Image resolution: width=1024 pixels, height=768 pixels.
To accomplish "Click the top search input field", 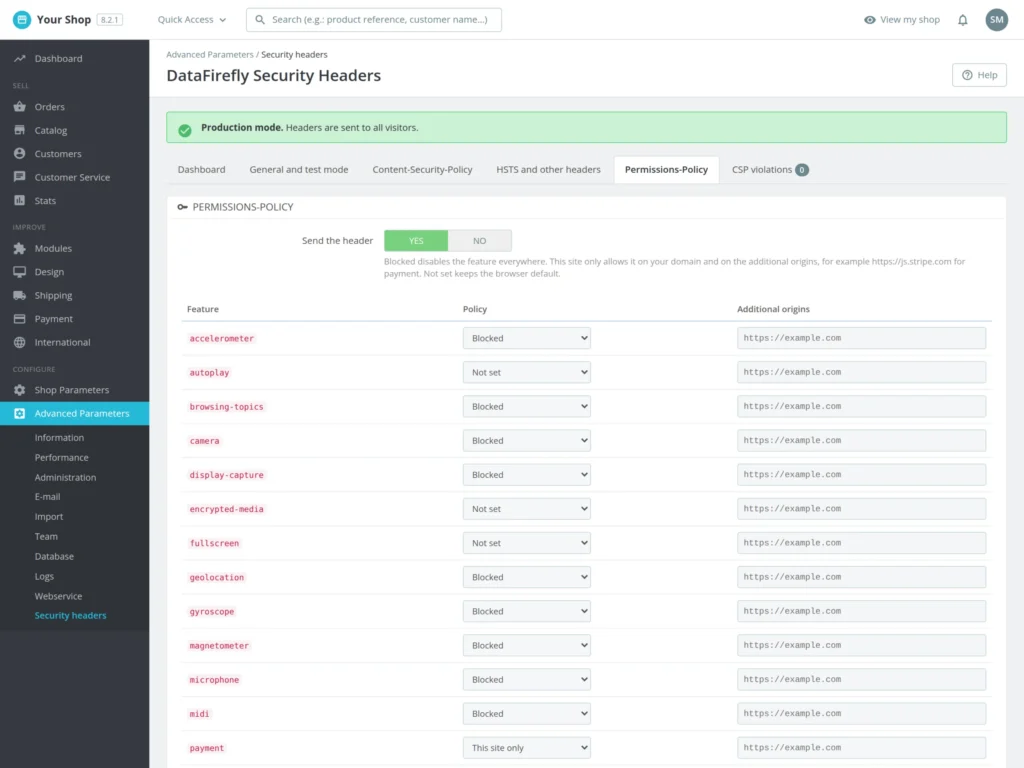I will click(x=374, y=20).
